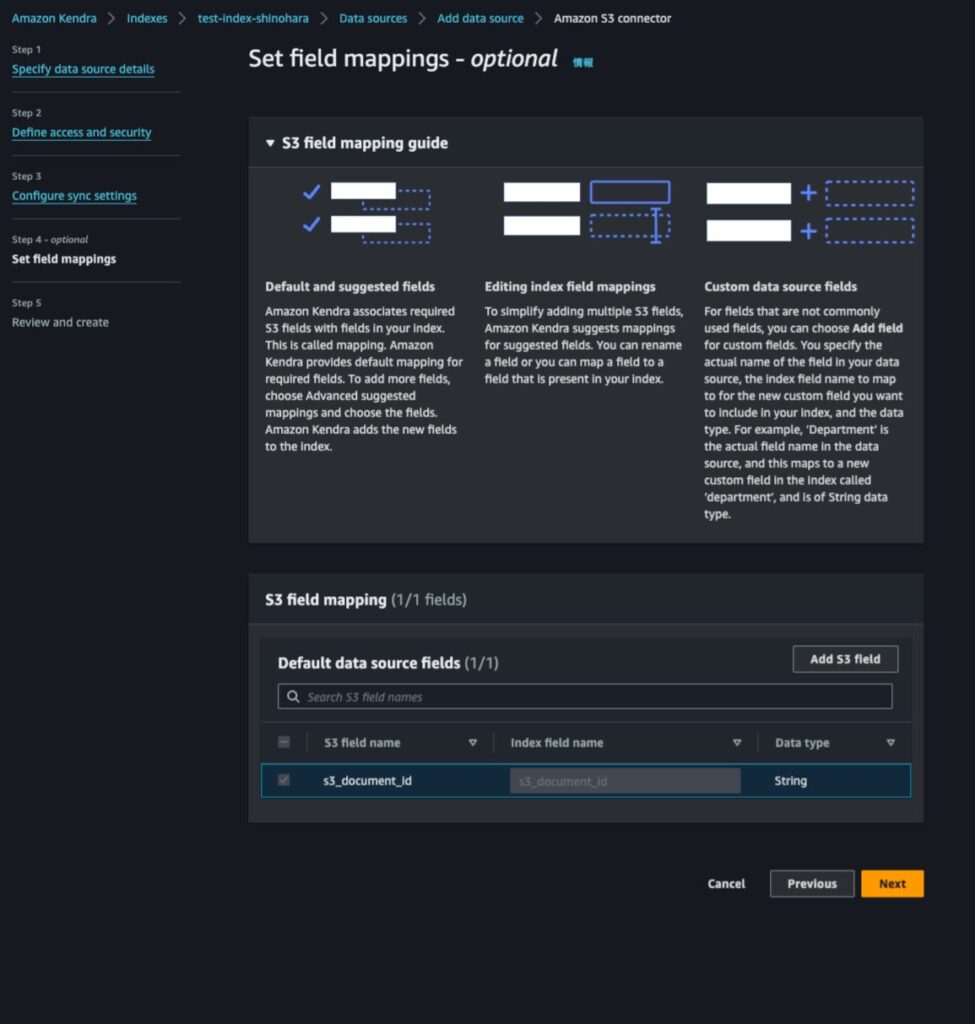Open test-index-shinohara breadcrumb
975x1024 pixels.
click(x=254, y=18)
